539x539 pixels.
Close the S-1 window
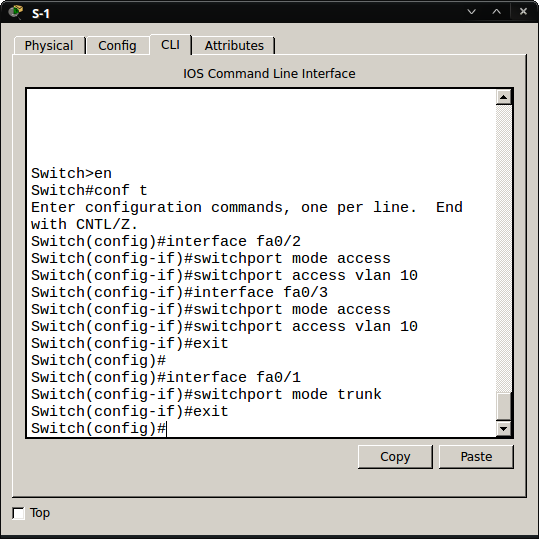point(523,12)
